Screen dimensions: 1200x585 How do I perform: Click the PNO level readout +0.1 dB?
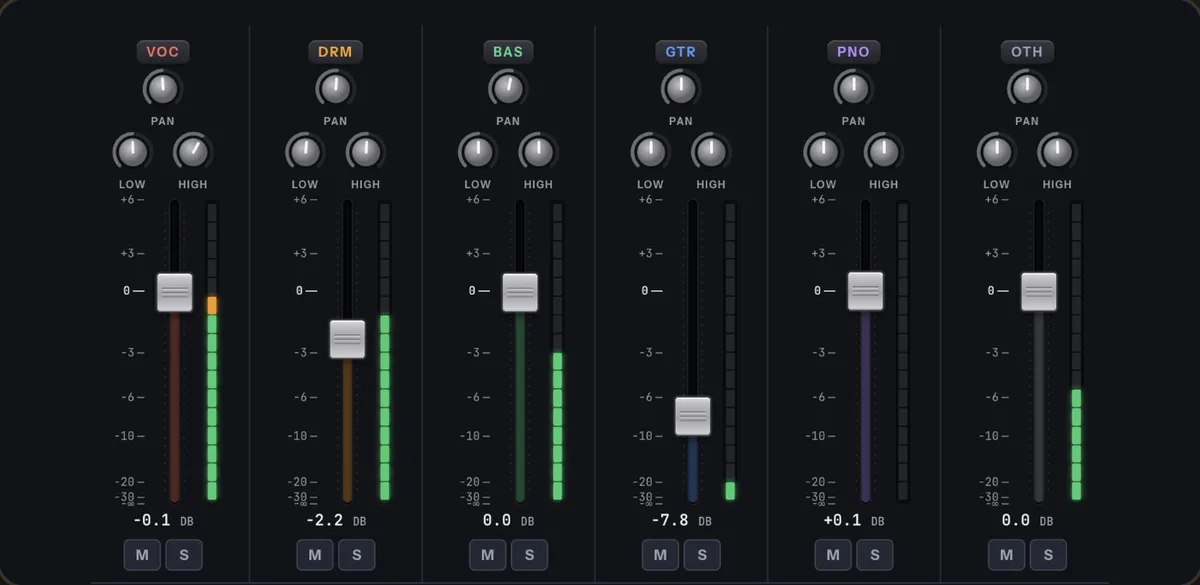tap(855, 520)
